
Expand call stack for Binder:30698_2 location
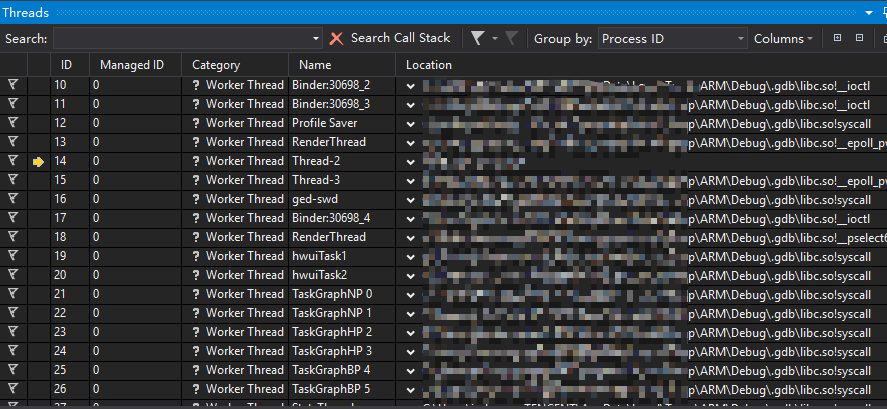[411, 86]
